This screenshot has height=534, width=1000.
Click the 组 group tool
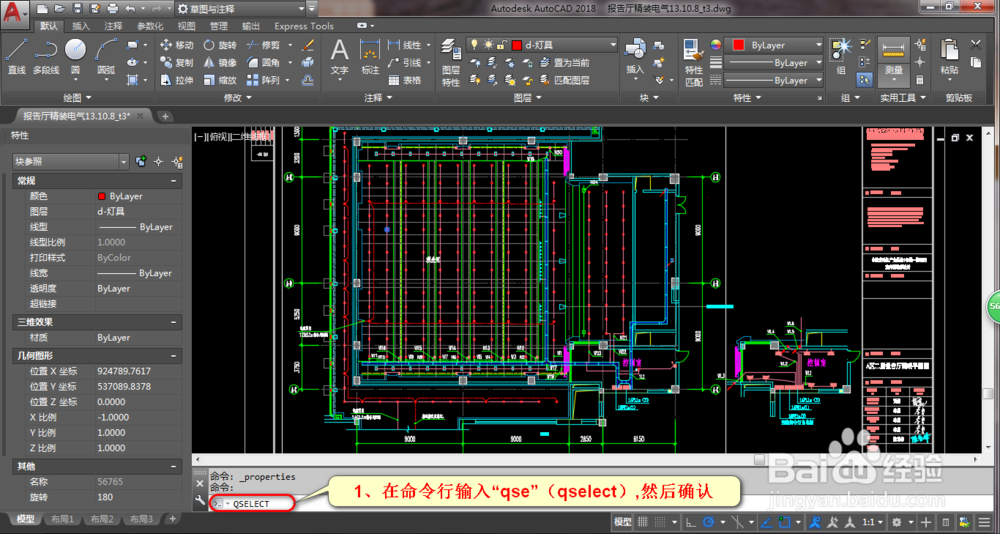point(841,57)
